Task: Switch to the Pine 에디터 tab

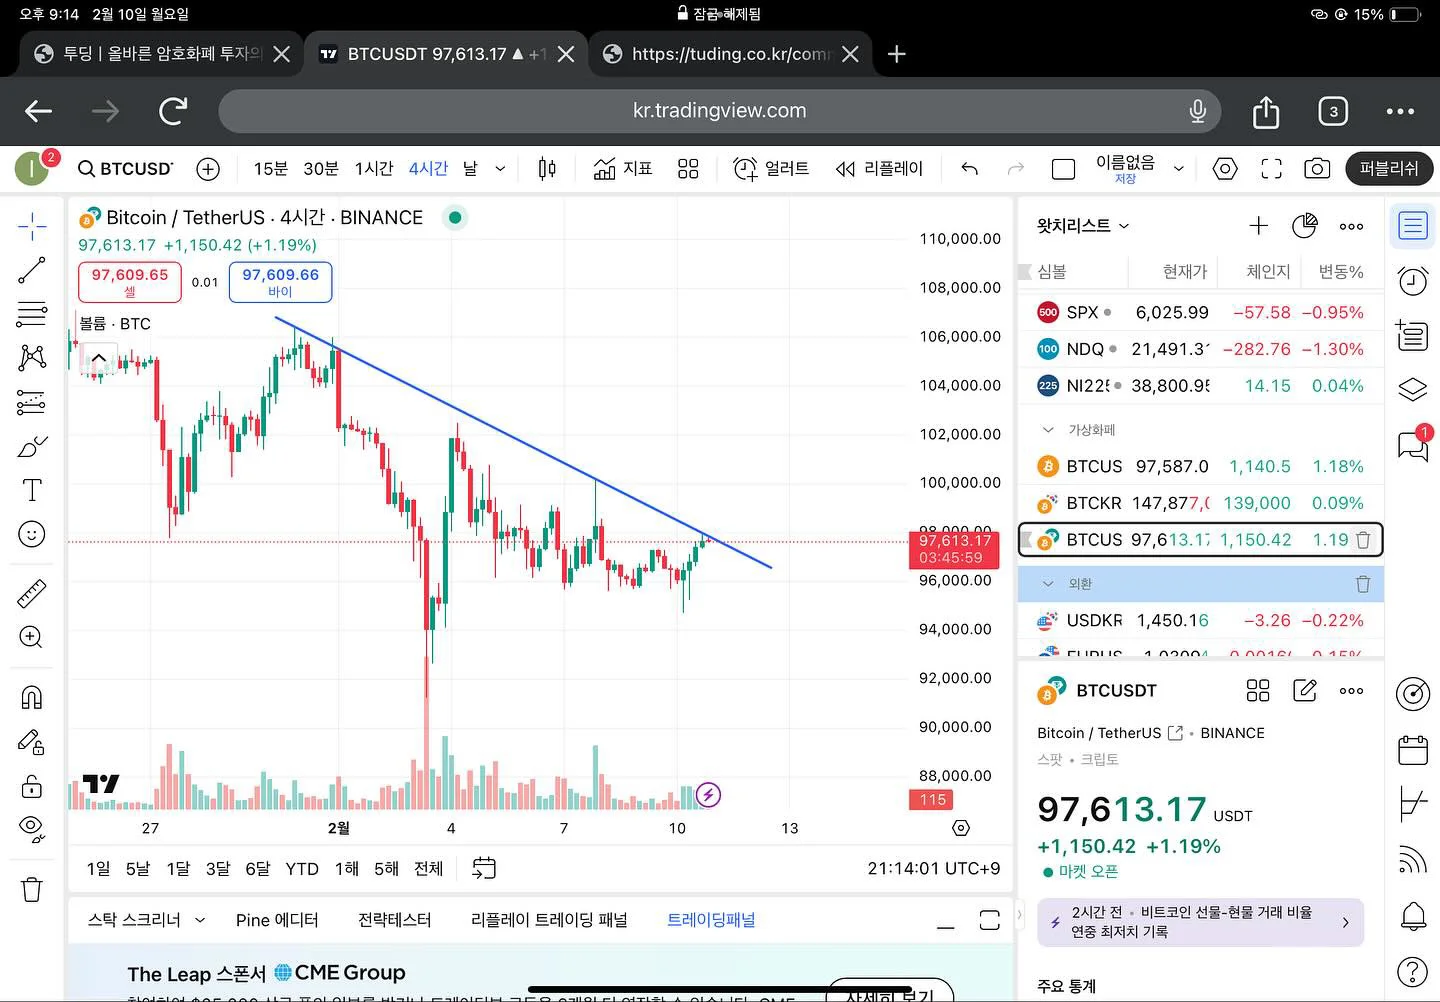Action: [x=277, y=920]
